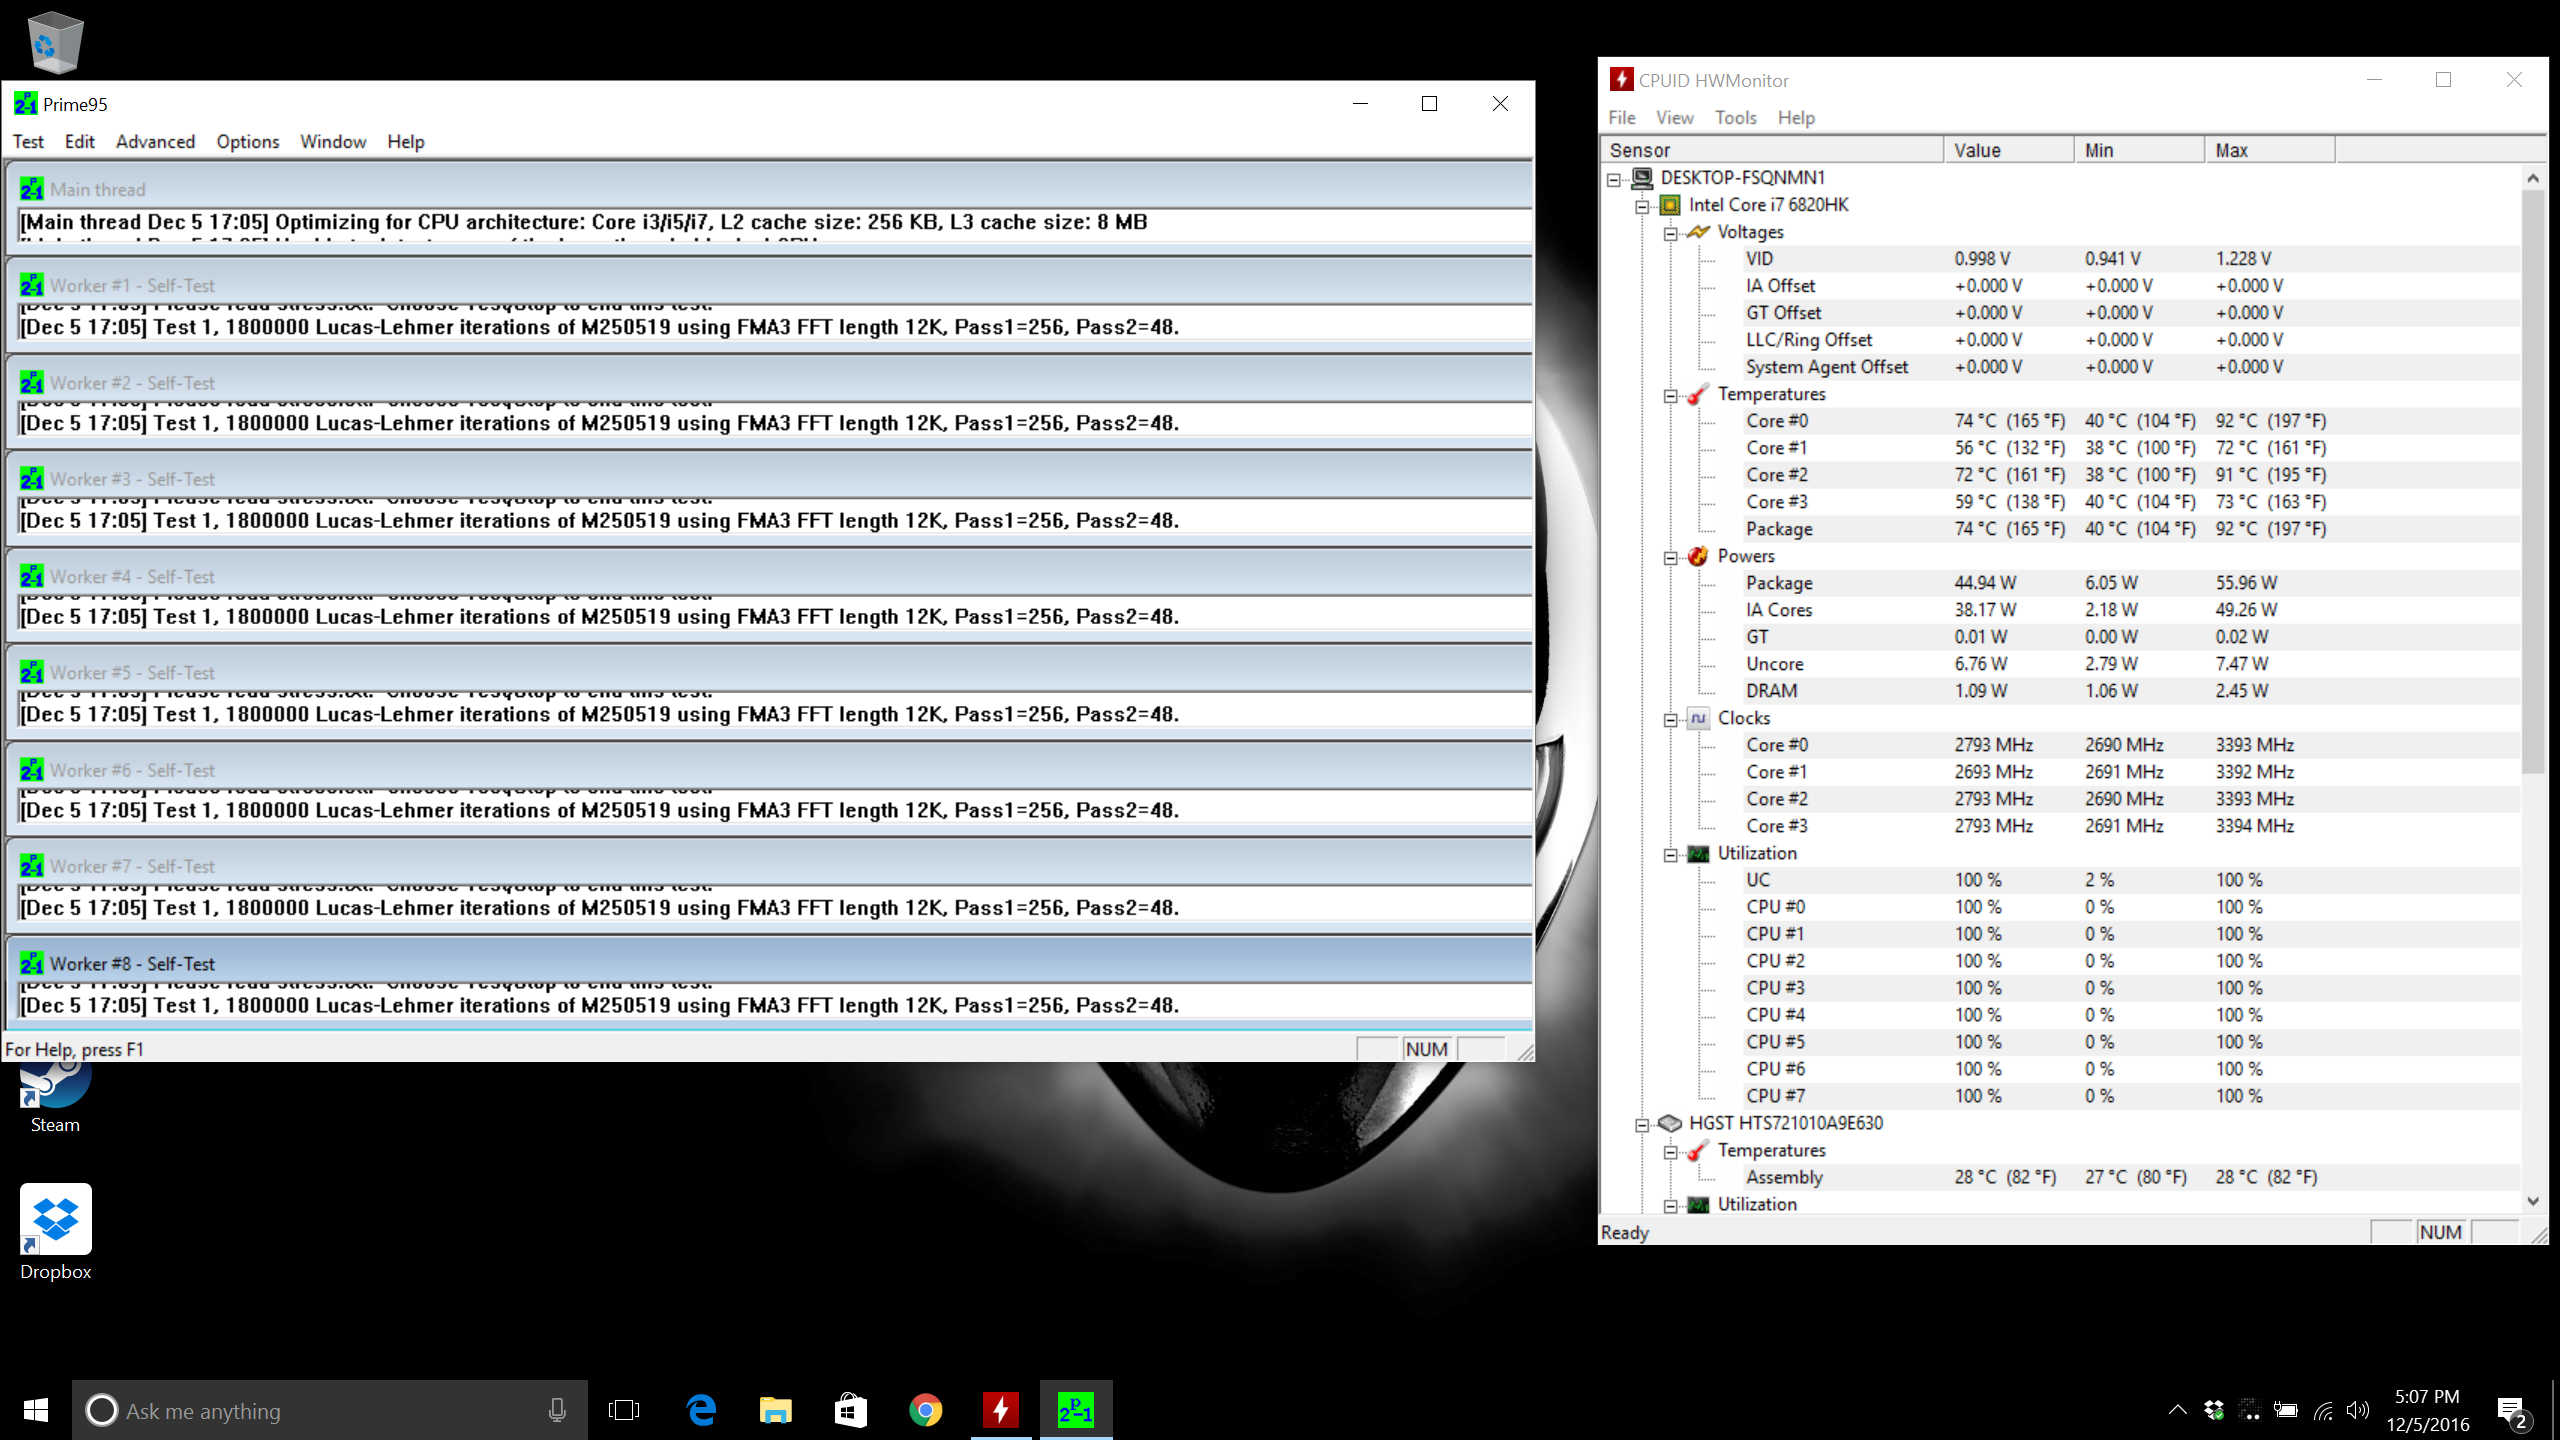Open the Help menu in HWMonitor
Viewport: 2560px width, 1440px height.
1796,117
